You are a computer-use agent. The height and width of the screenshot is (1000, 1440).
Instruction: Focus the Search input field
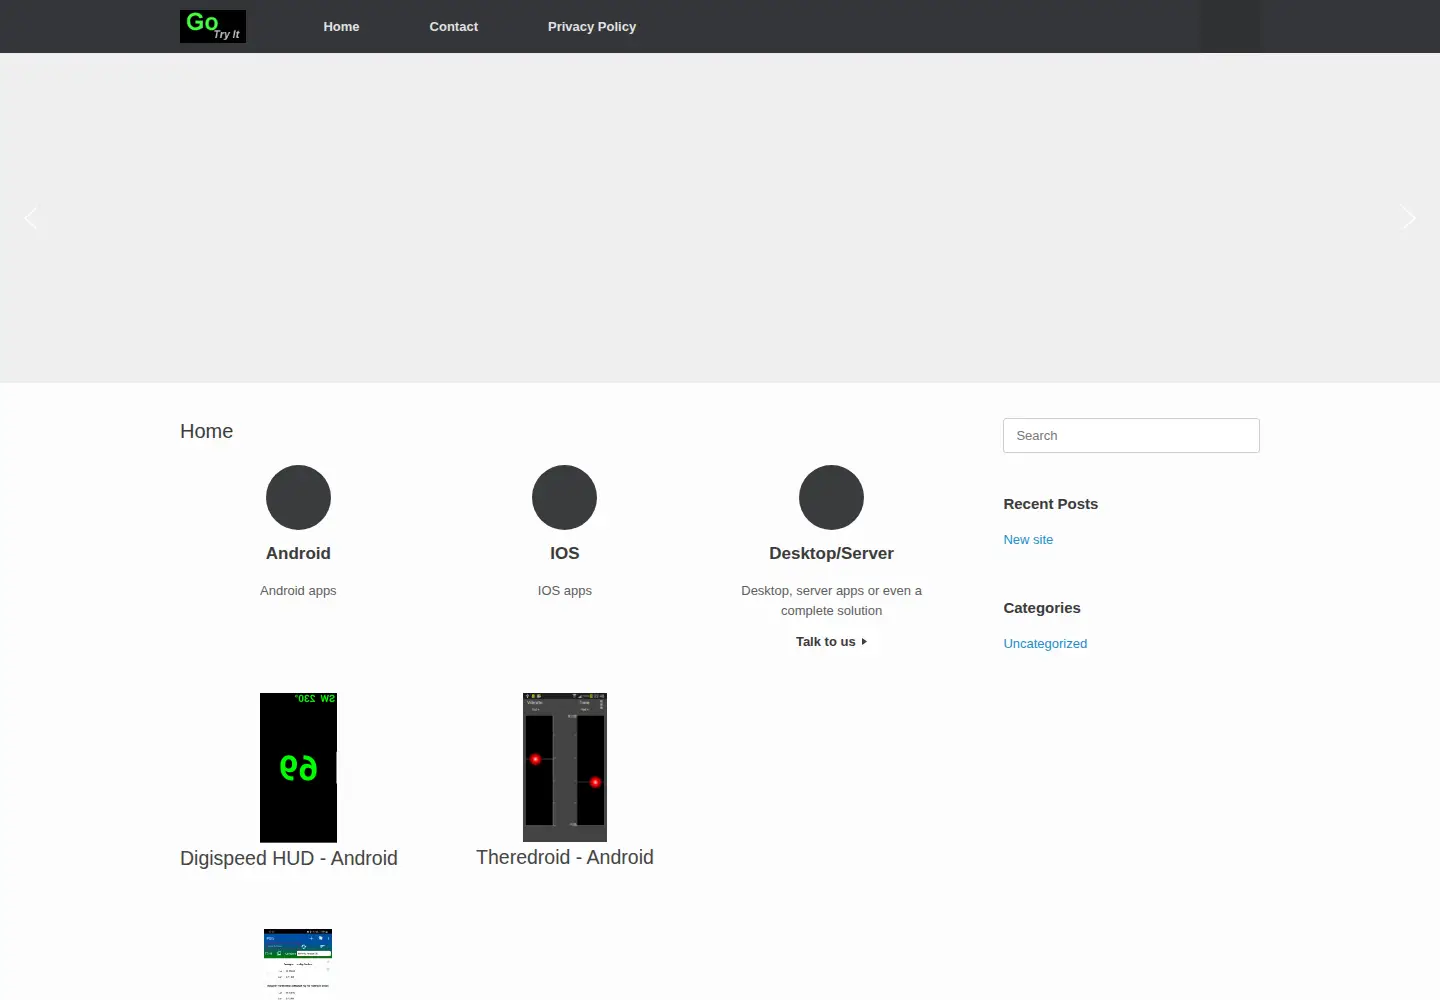tap(1131, 435)
